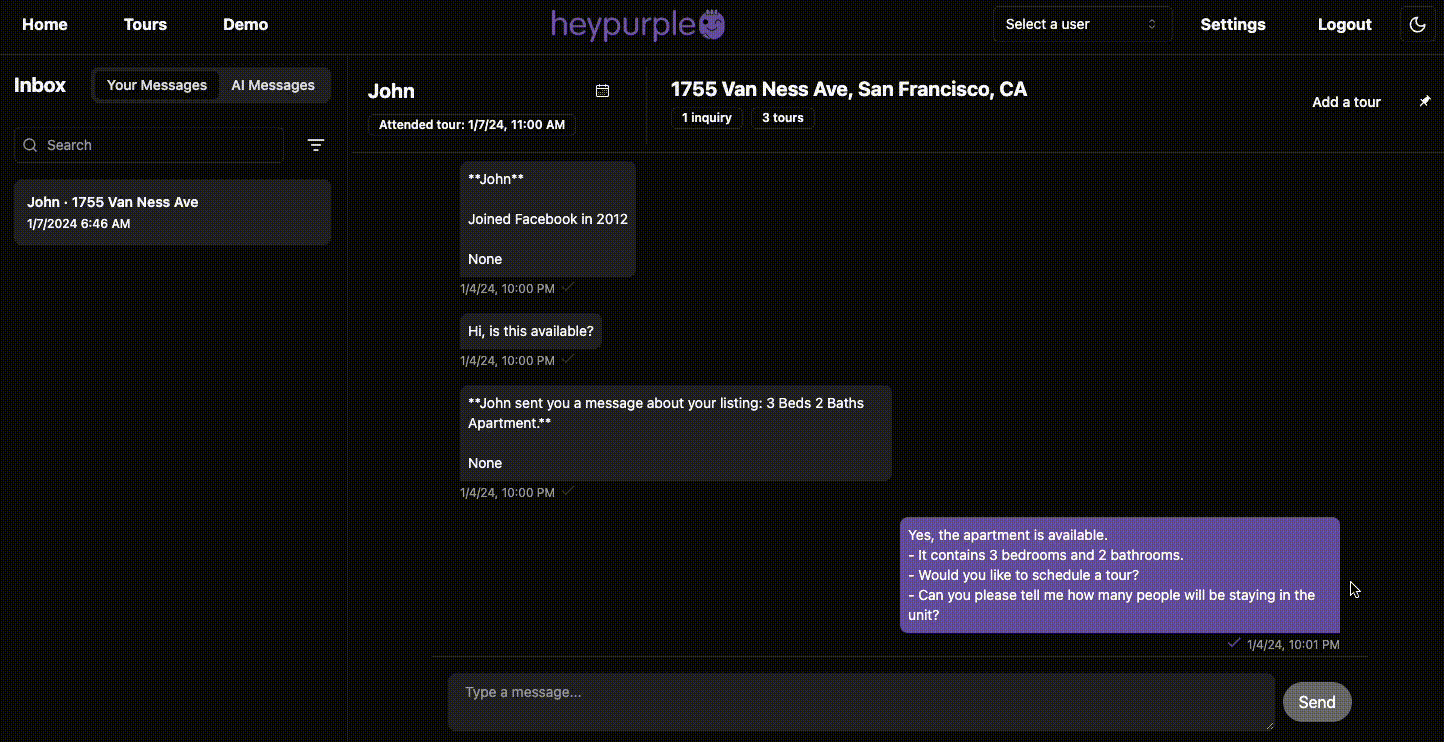Click Logout
Screen dimensions: 1444x742
(1344, 25)
